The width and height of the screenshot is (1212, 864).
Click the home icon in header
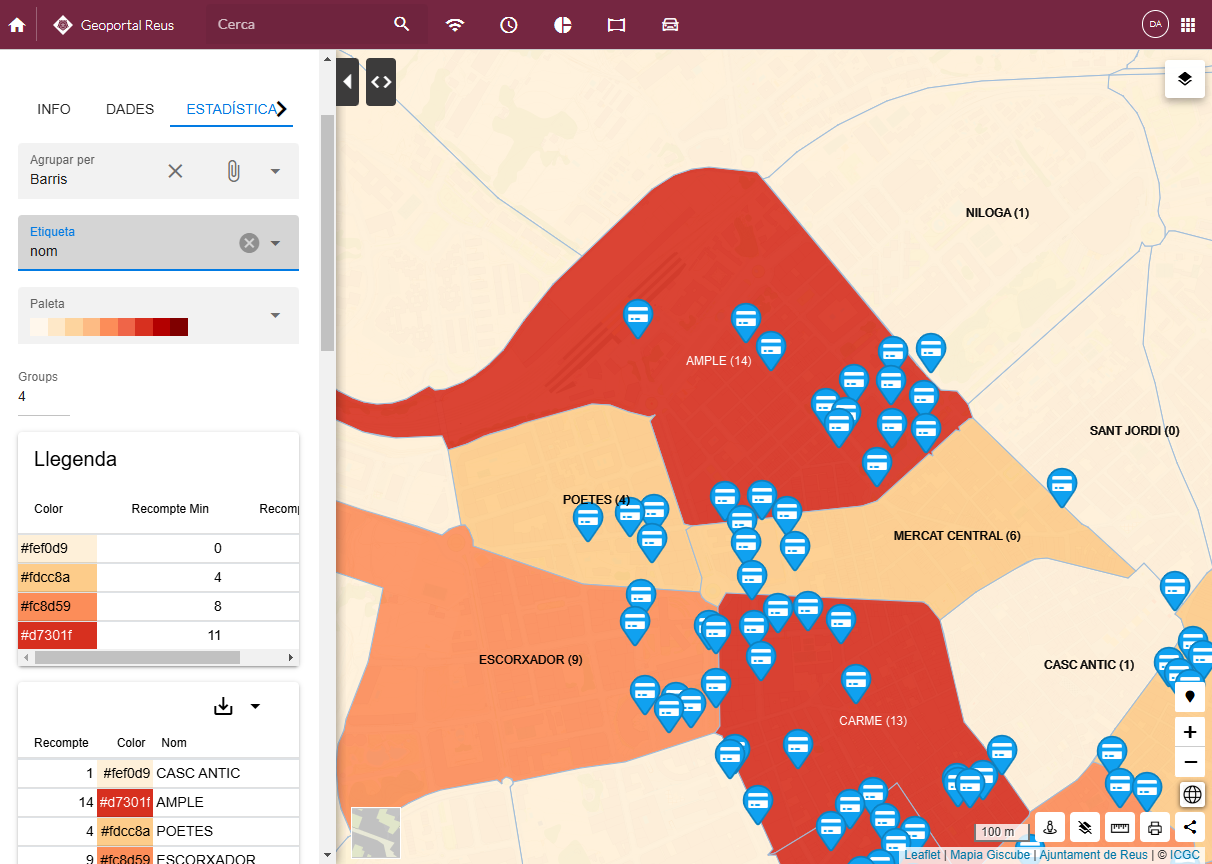point(17,25)
